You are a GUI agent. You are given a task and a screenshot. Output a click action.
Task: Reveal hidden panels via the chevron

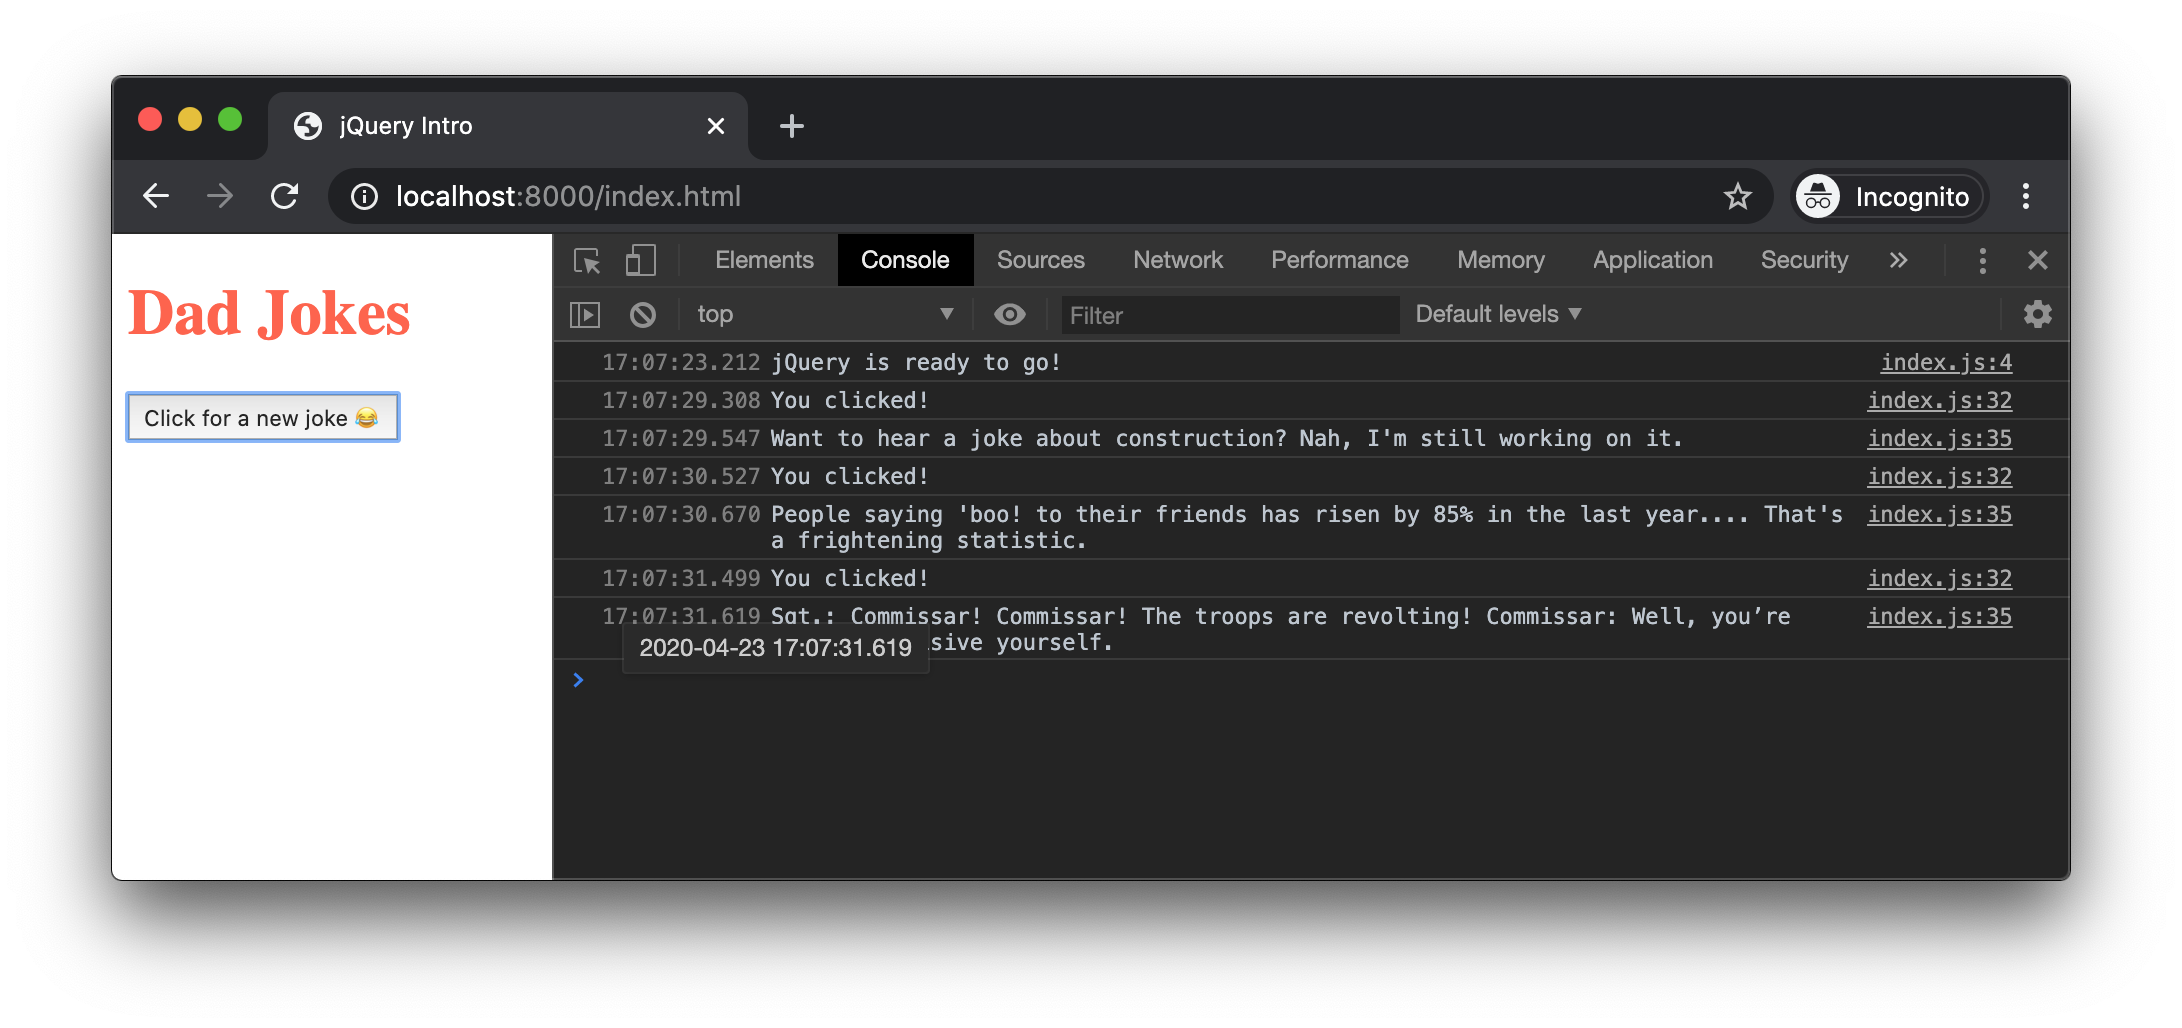click(x=1898, y=260)
